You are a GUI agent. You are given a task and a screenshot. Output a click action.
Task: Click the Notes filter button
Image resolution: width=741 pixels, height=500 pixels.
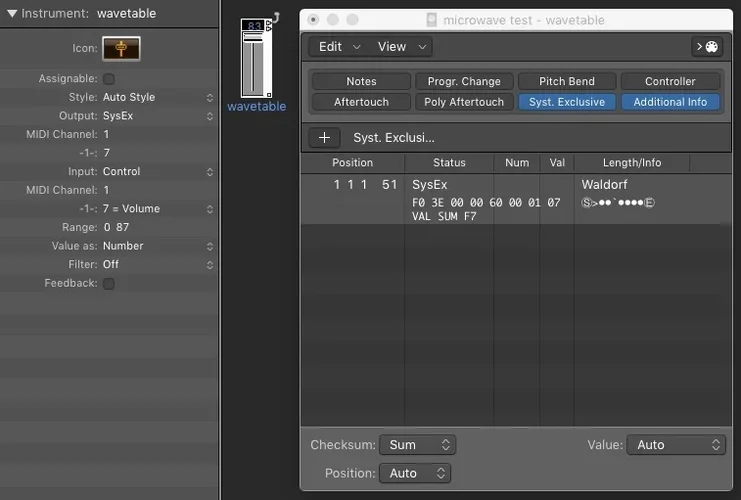361,82
